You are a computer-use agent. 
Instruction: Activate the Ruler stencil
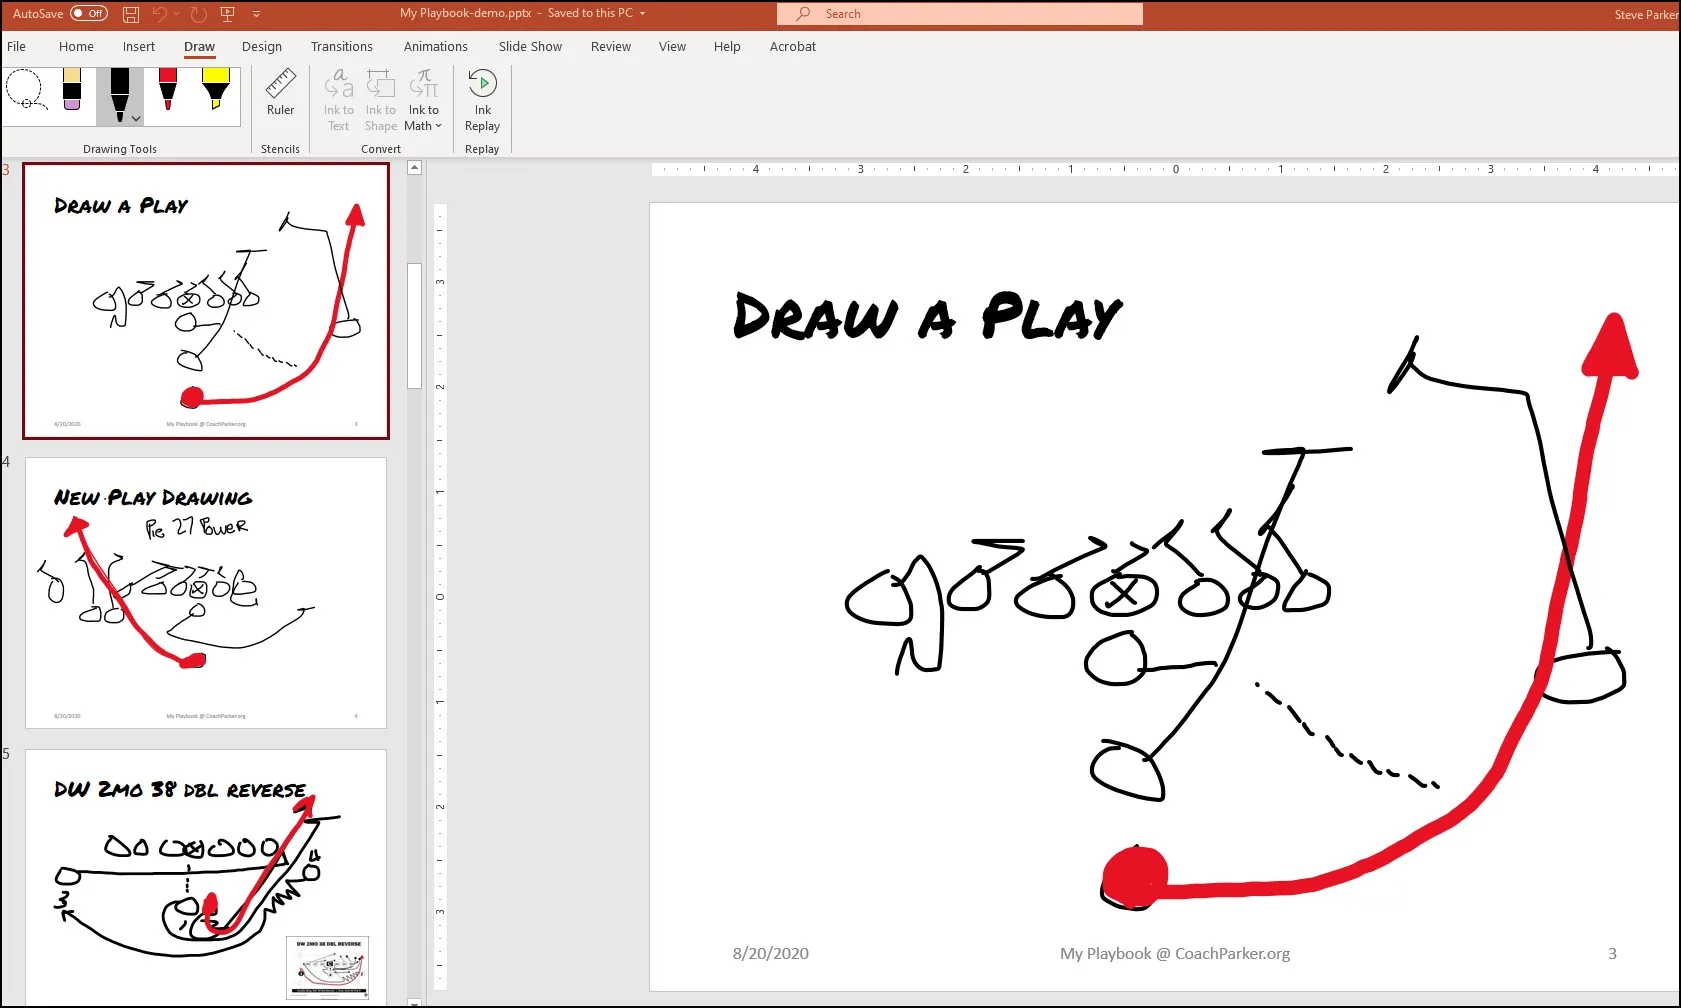click(280, 94)
